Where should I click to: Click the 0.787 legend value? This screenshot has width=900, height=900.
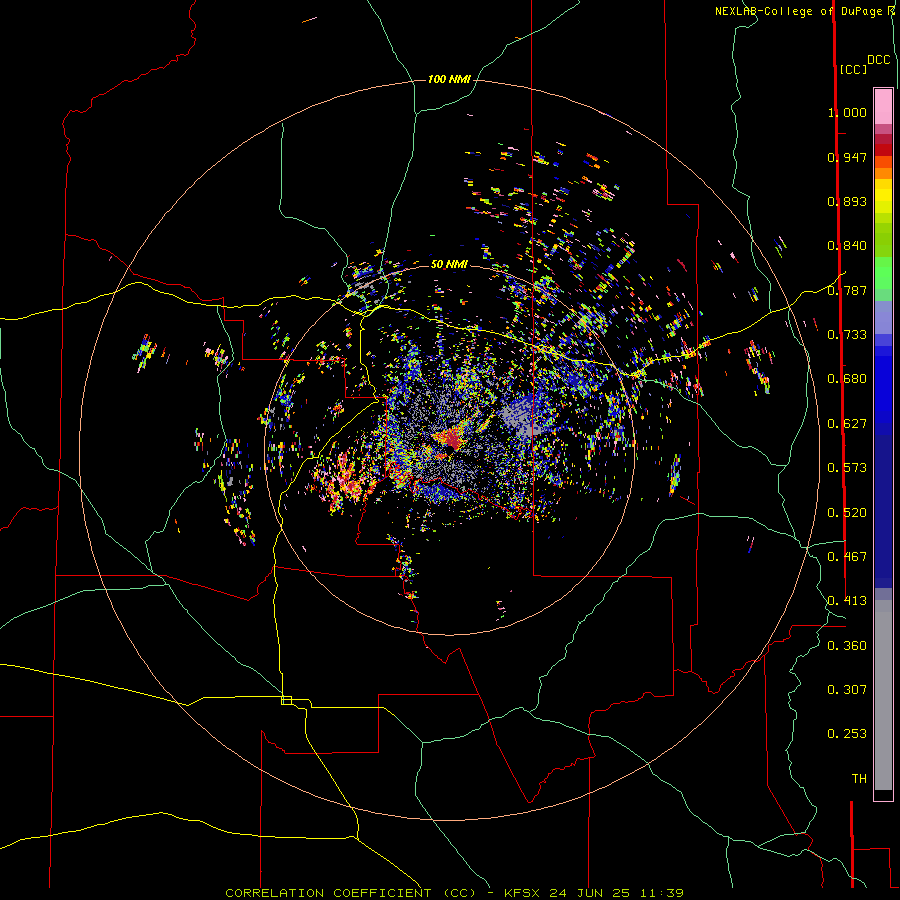point(847,290)
